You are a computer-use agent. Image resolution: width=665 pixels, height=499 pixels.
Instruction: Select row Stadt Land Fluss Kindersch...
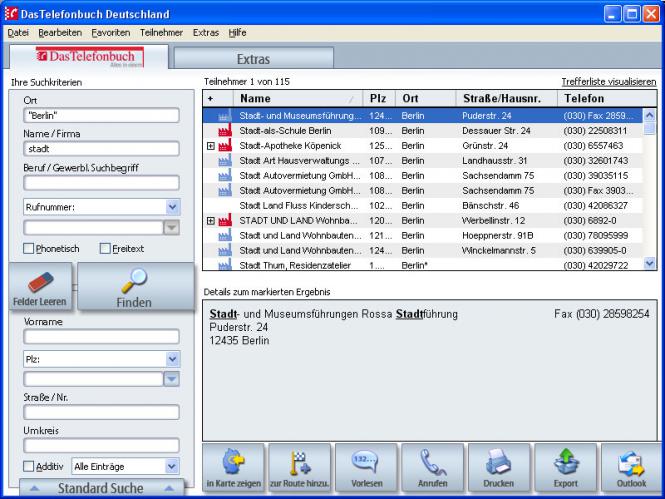(x=423, y=206)
